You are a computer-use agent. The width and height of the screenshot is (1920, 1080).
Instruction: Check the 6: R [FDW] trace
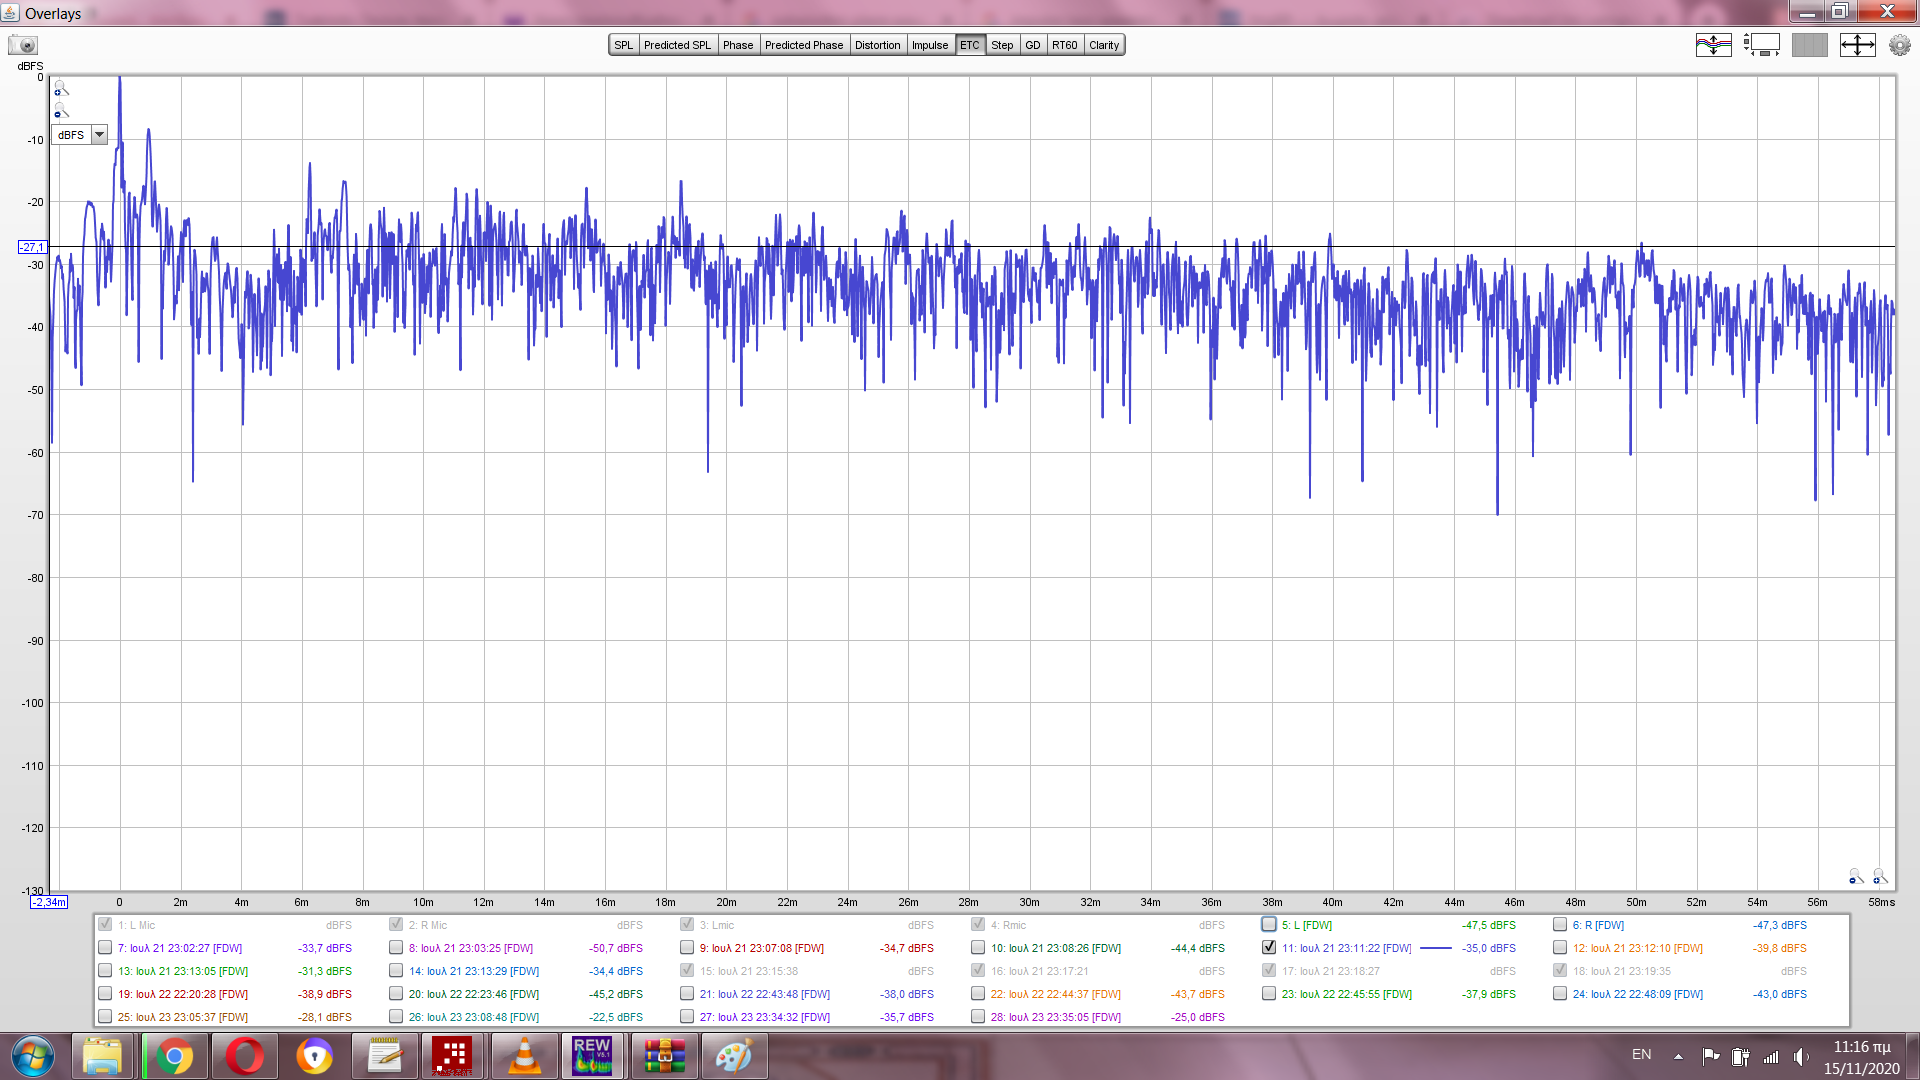tap(1560, 924)
